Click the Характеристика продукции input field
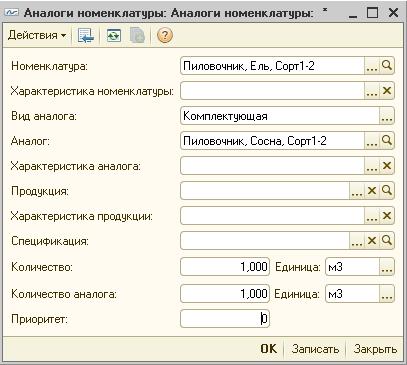Screen dimensions: 407x365 pos(272,216)
